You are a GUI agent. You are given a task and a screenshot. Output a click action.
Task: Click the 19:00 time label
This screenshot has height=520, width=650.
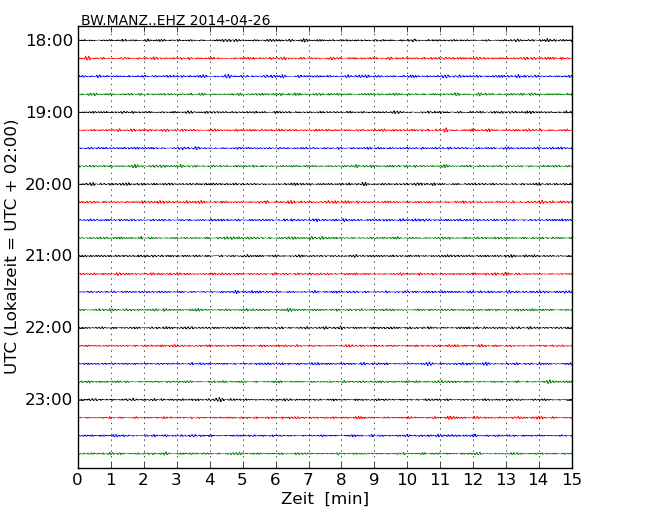tap(49, 112)
